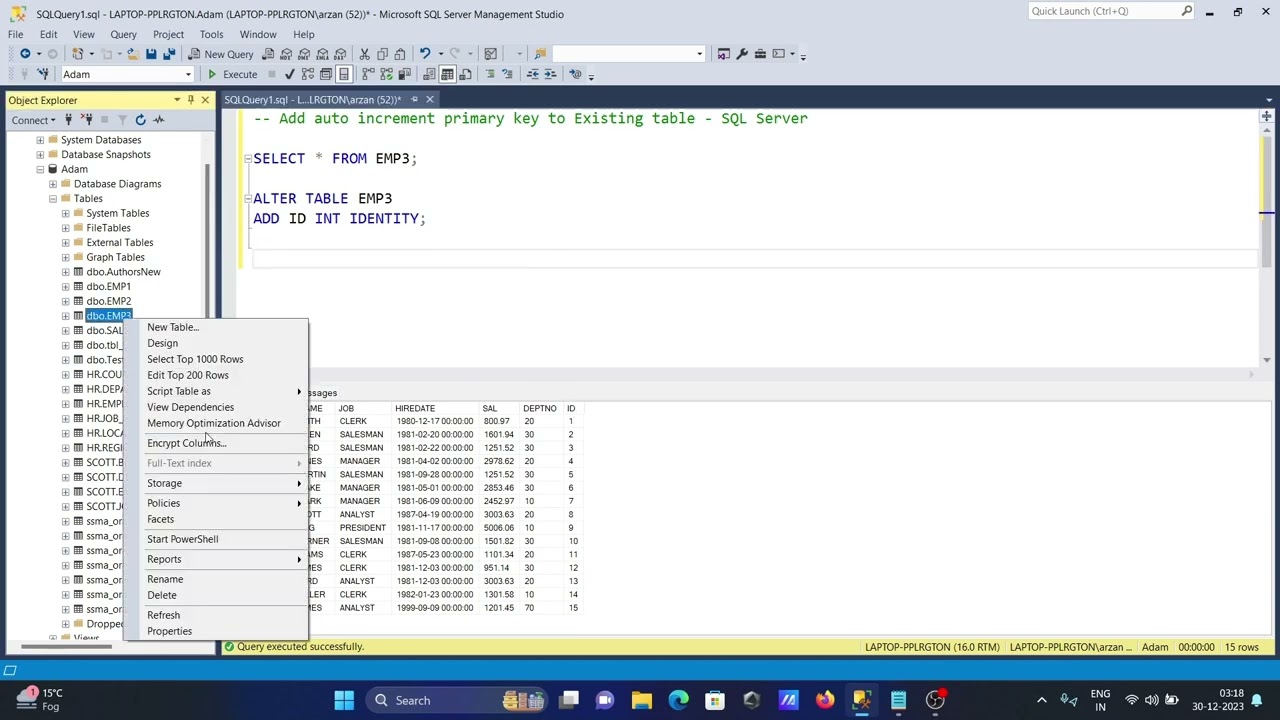Expand the dbo.AuthorsNew table node
Image resolution: width=1280 pixels, height=720 pixels.
[x=66, y=272]
